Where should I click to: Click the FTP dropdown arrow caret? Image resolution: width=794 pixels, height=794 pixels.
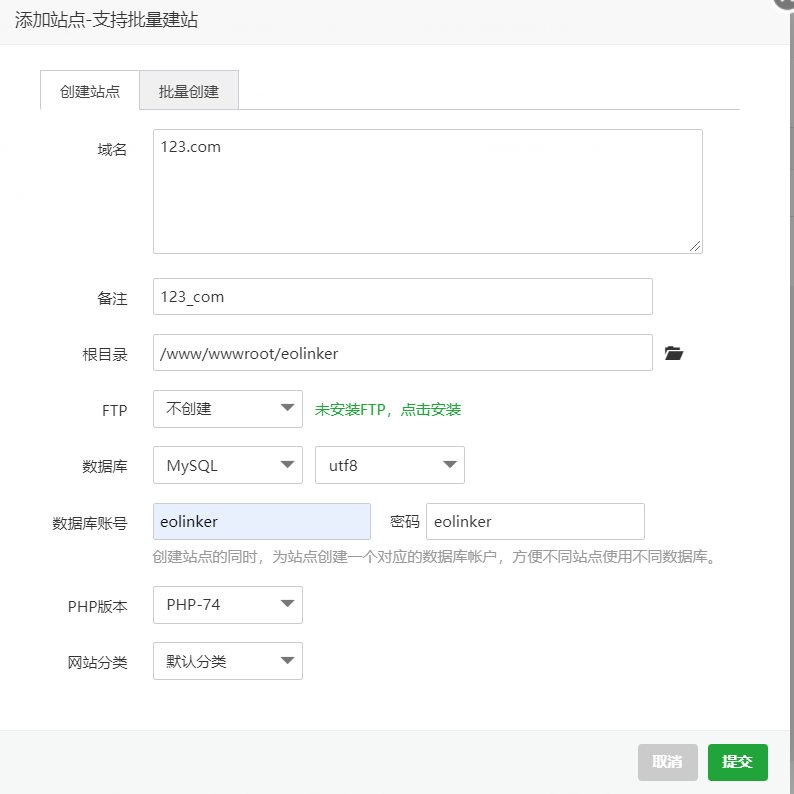[287, 408]
